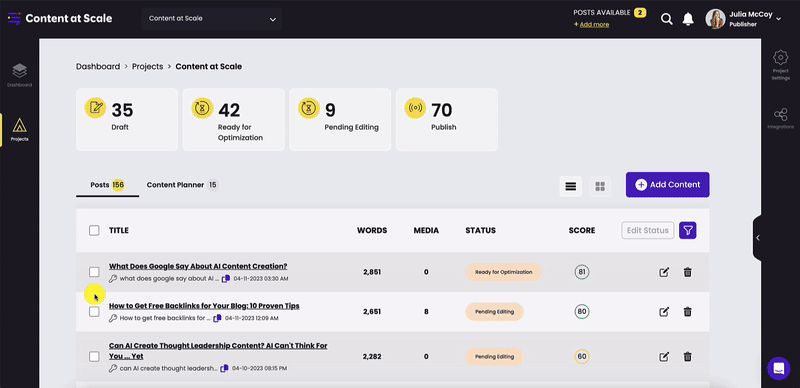Switch to list view
This screenshot has width=800, height=388.
pos(570,186)
